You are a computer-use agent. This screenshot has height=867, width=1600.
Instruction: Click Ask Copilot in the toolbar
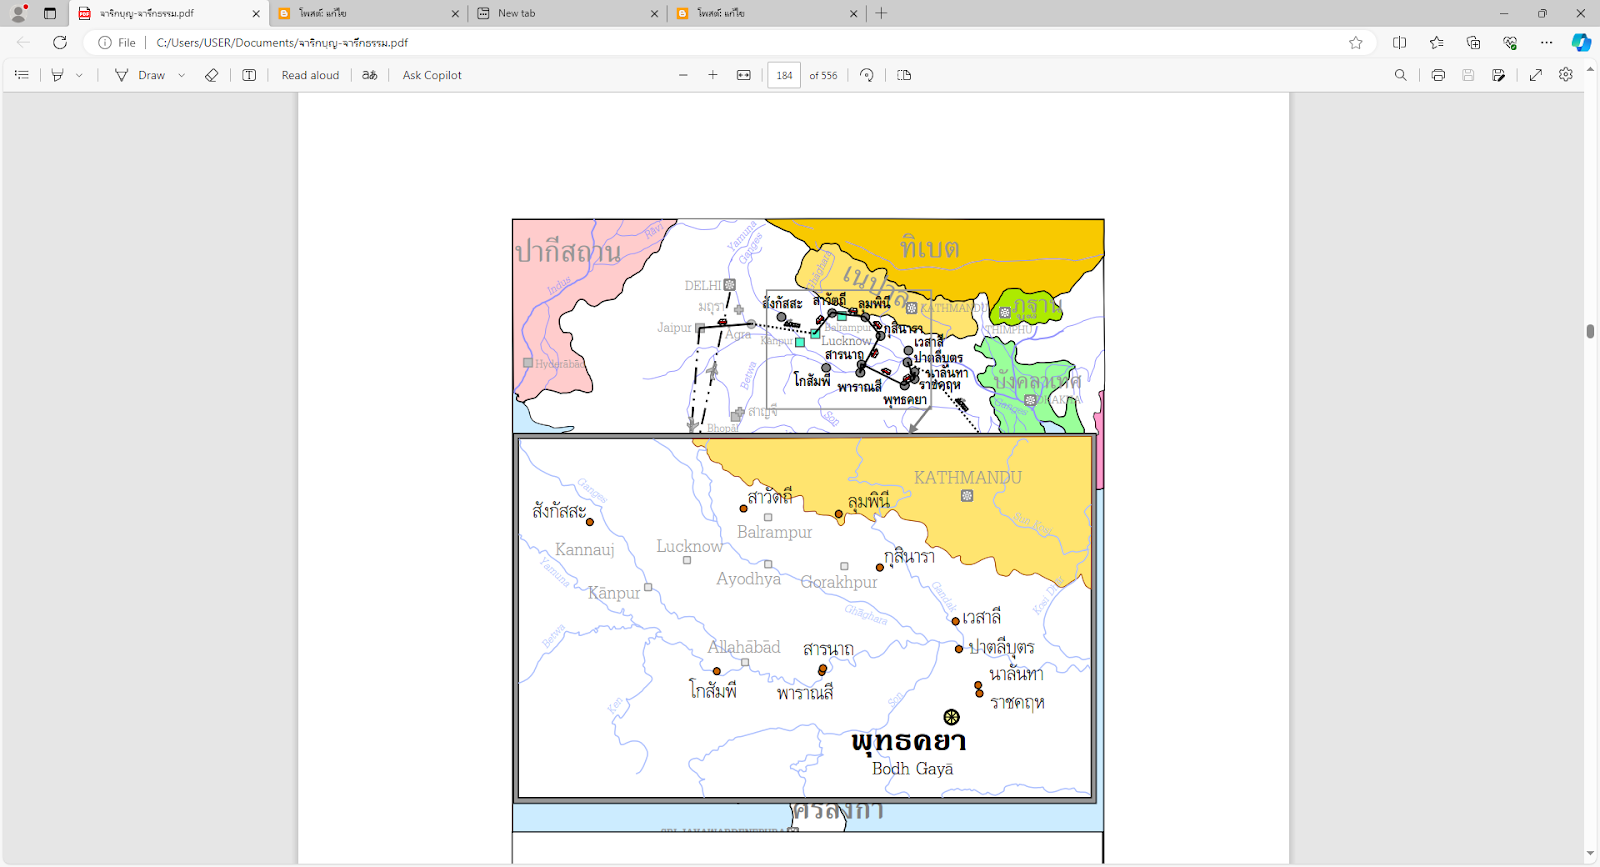(432, 75)
